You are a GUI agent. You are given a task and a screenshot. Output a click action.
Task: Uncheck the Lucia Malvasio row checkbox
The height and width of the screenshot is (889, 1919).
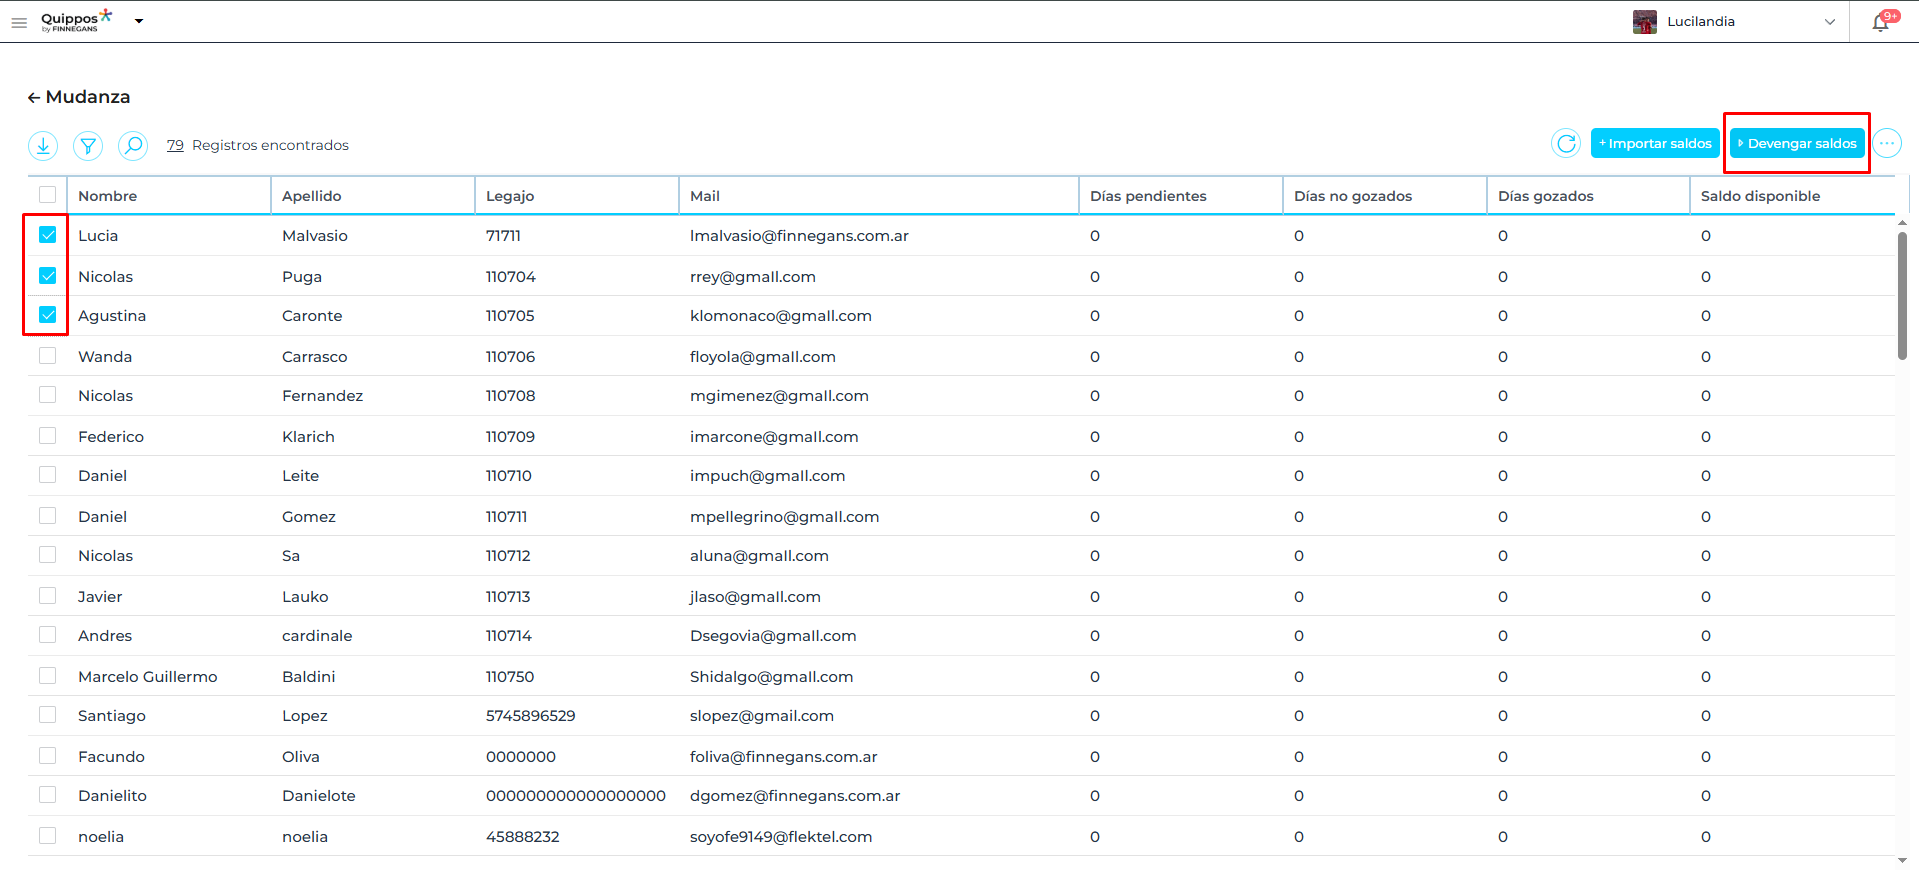click(x=48, y=235)
